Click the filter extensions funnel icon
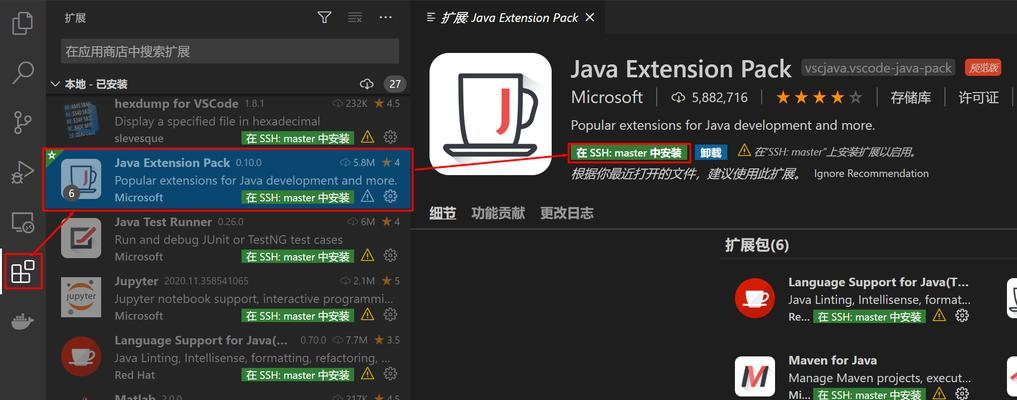This screenshot has height=400, width=1017. pos(324,18)
